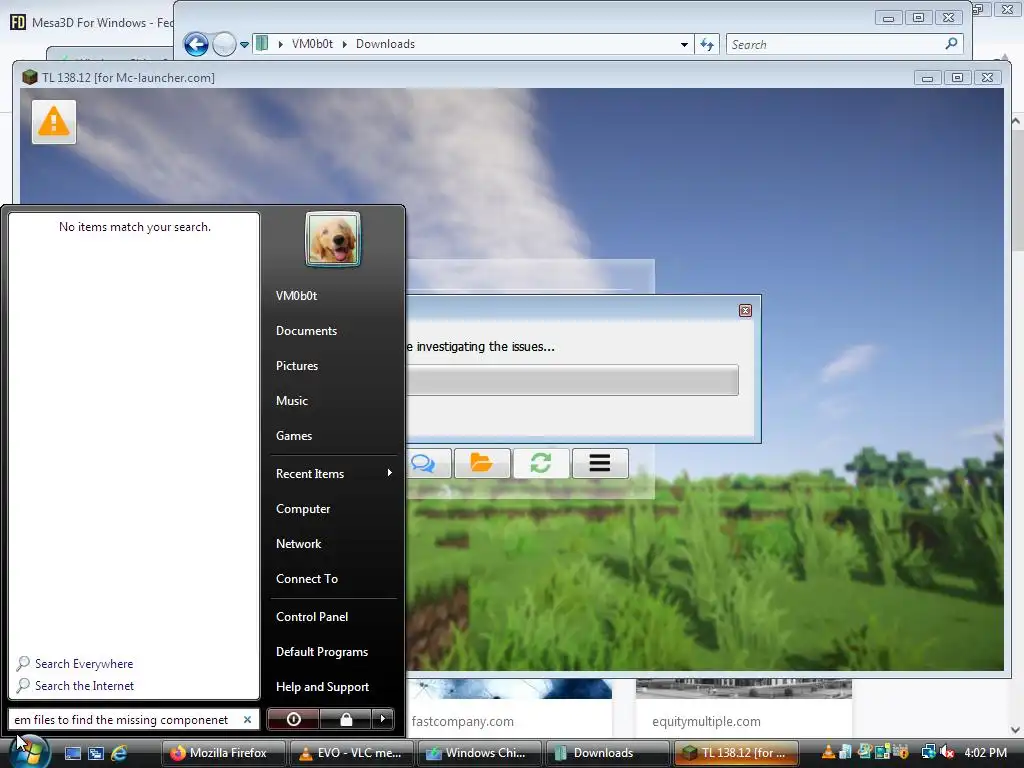This screenshot has width=1024, height=768.
Task: Click browser vertical scrollbar up arrow
Action: click(x=1016, y=121)
